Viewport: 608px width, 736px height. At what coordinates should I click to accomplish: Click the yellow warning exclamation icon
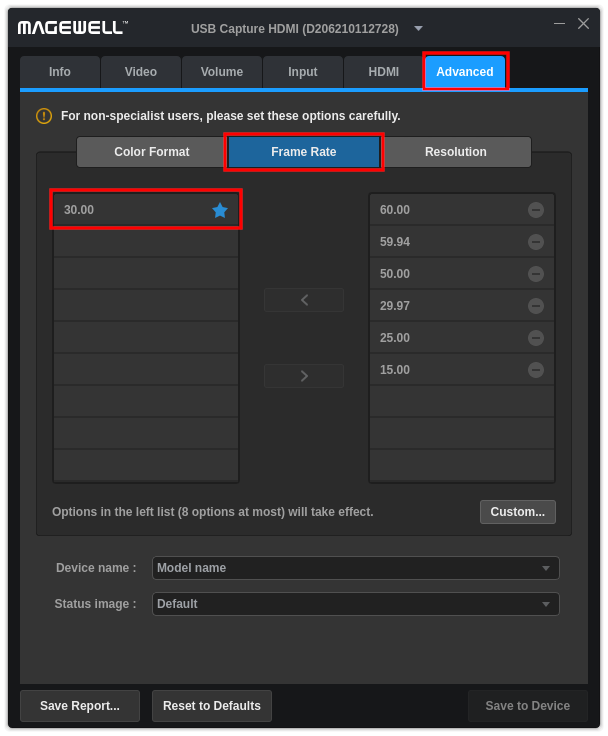(x=44, y=116)
